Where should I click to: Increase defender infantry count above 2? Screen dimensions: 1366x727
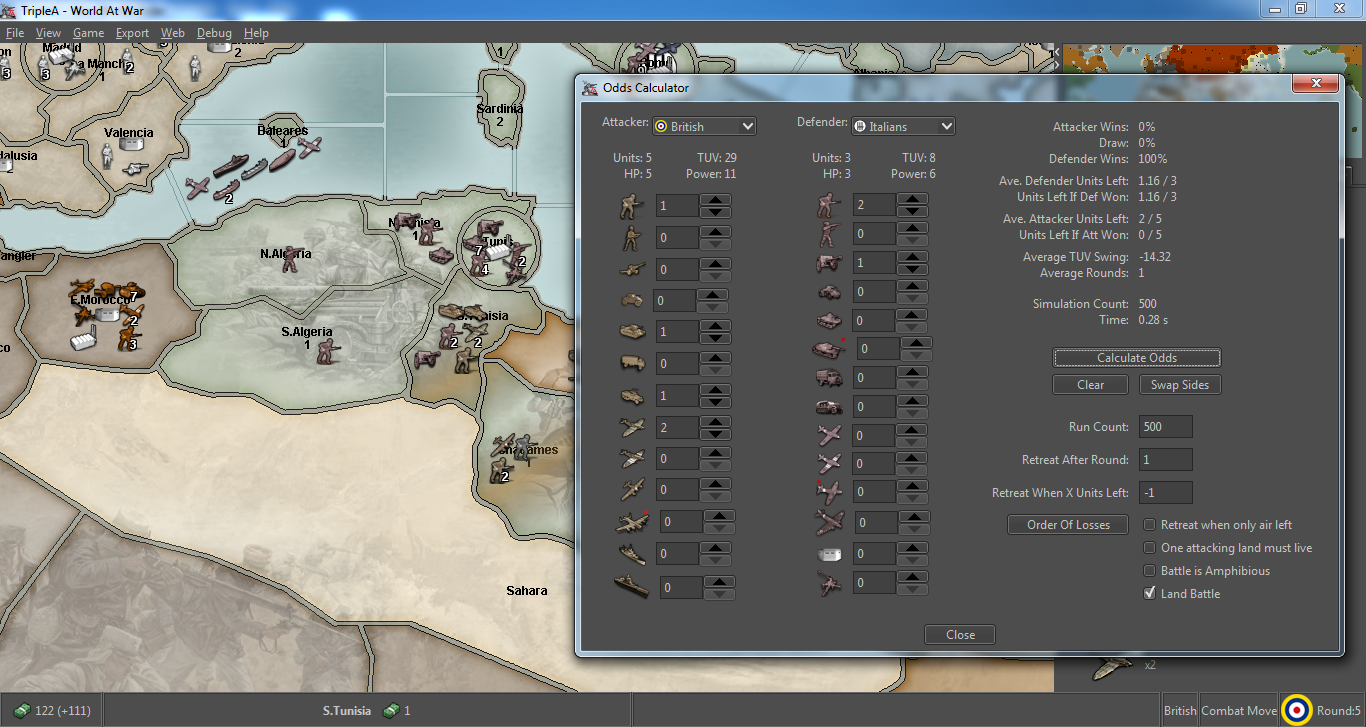click(x=912, y=199)
